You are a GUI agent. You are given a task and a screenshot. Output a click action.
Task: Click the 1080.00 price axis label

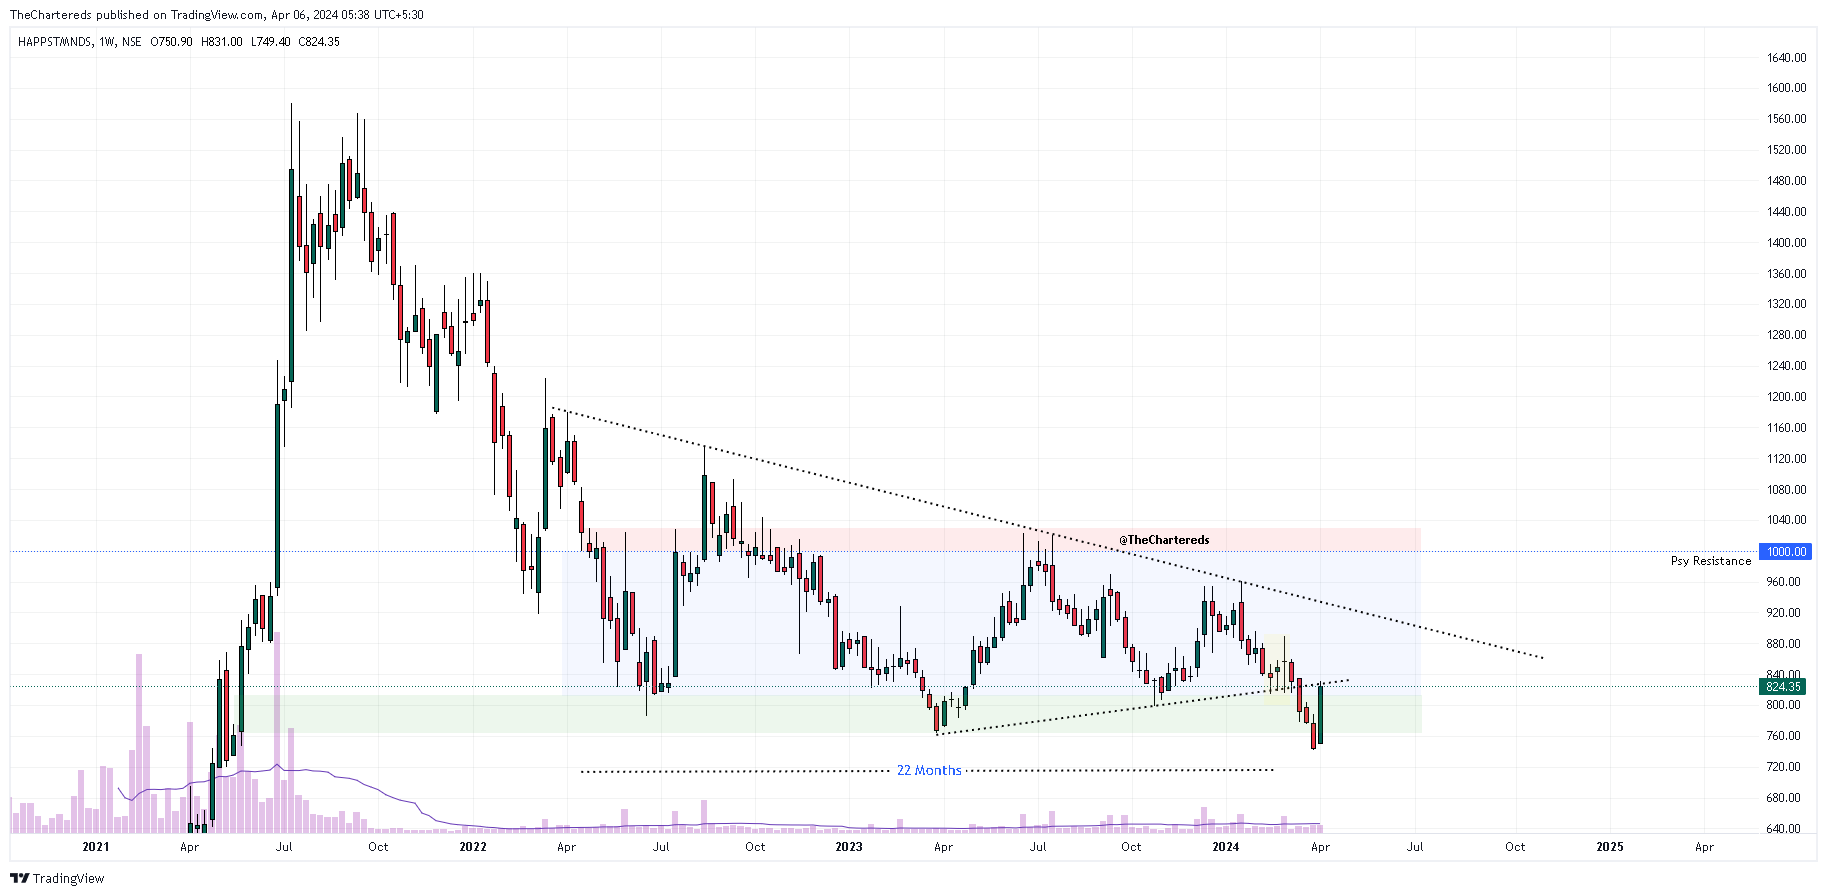point(1786,490)
